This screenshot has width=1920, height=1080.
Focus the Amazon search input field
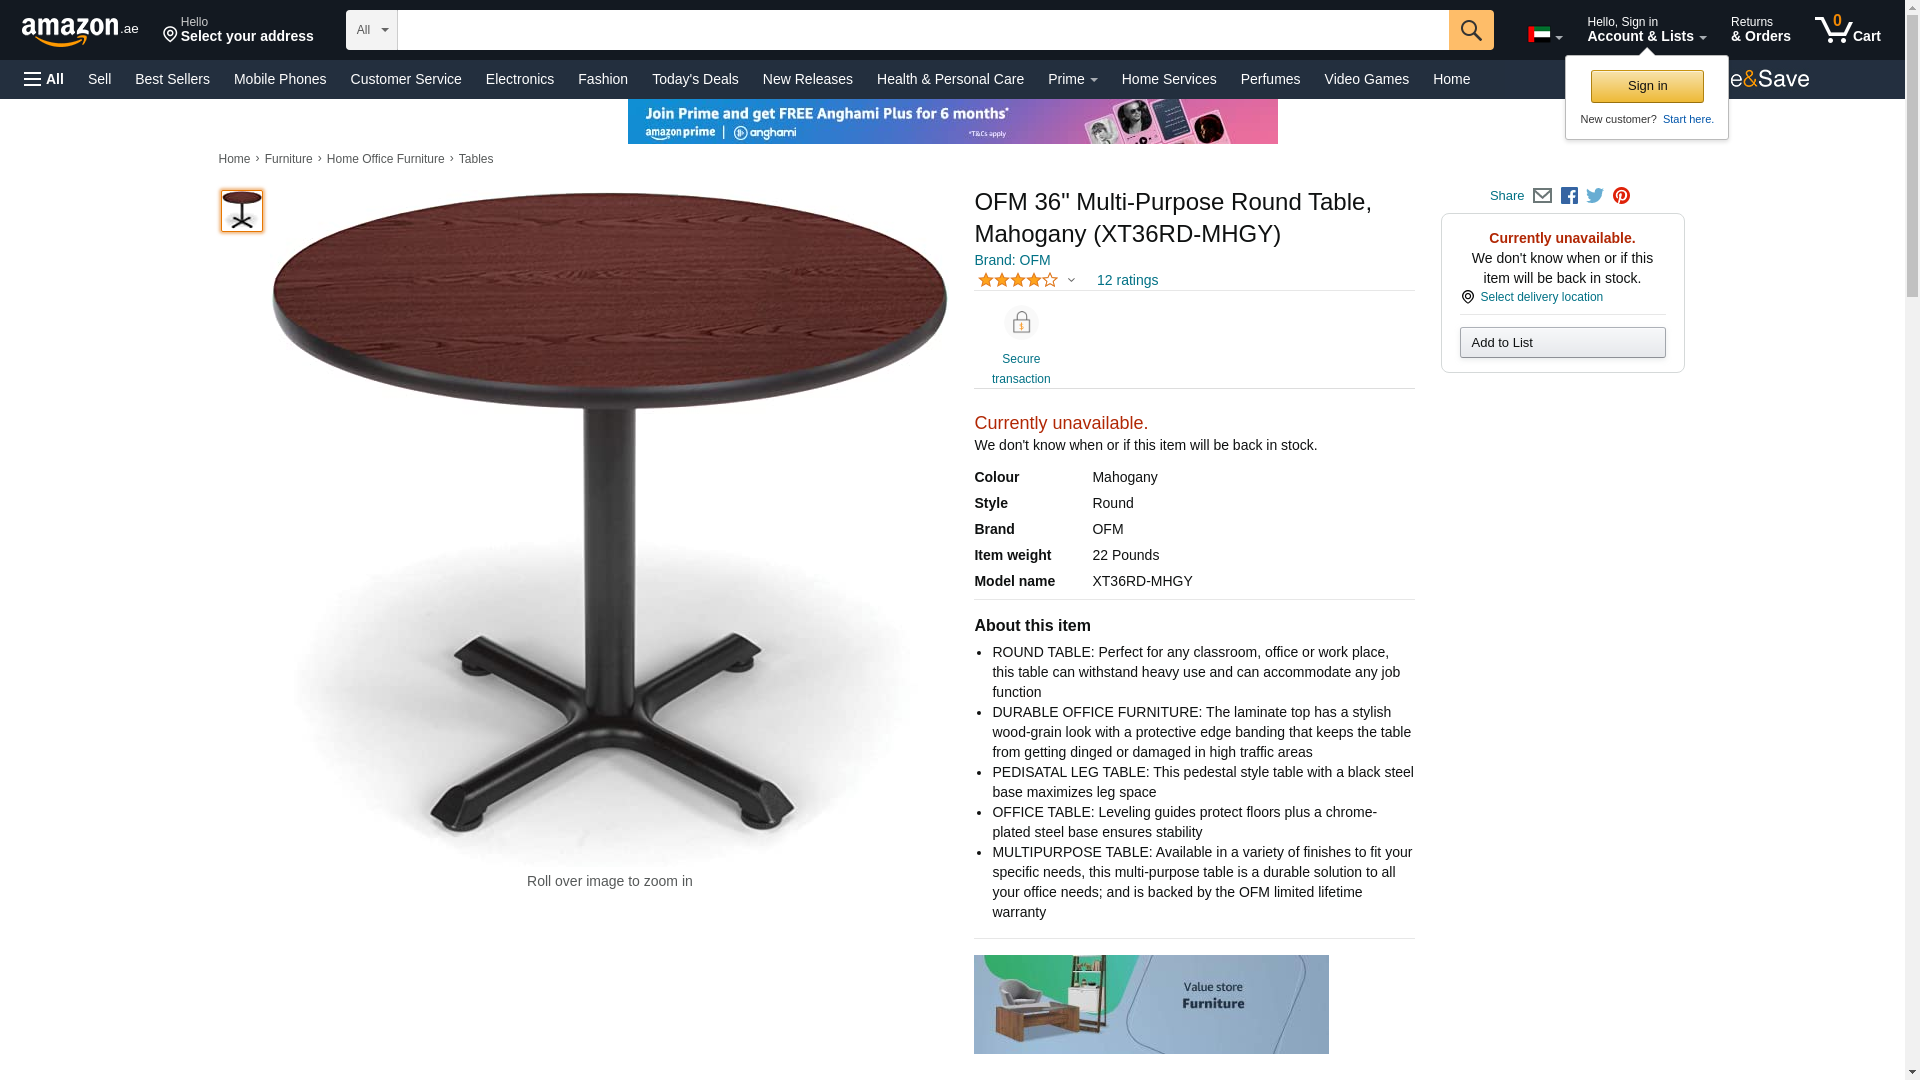923,30
